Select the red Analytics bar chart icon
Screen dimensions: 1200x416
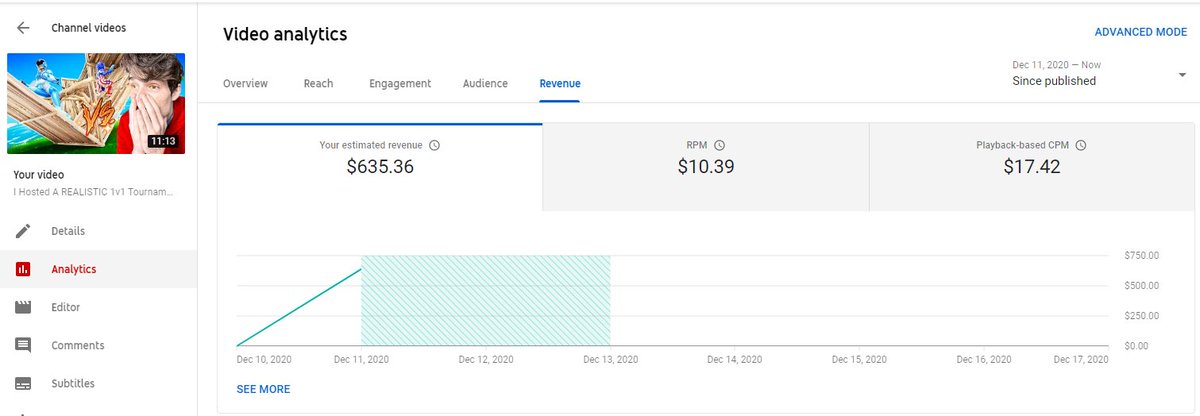(23, 269)
